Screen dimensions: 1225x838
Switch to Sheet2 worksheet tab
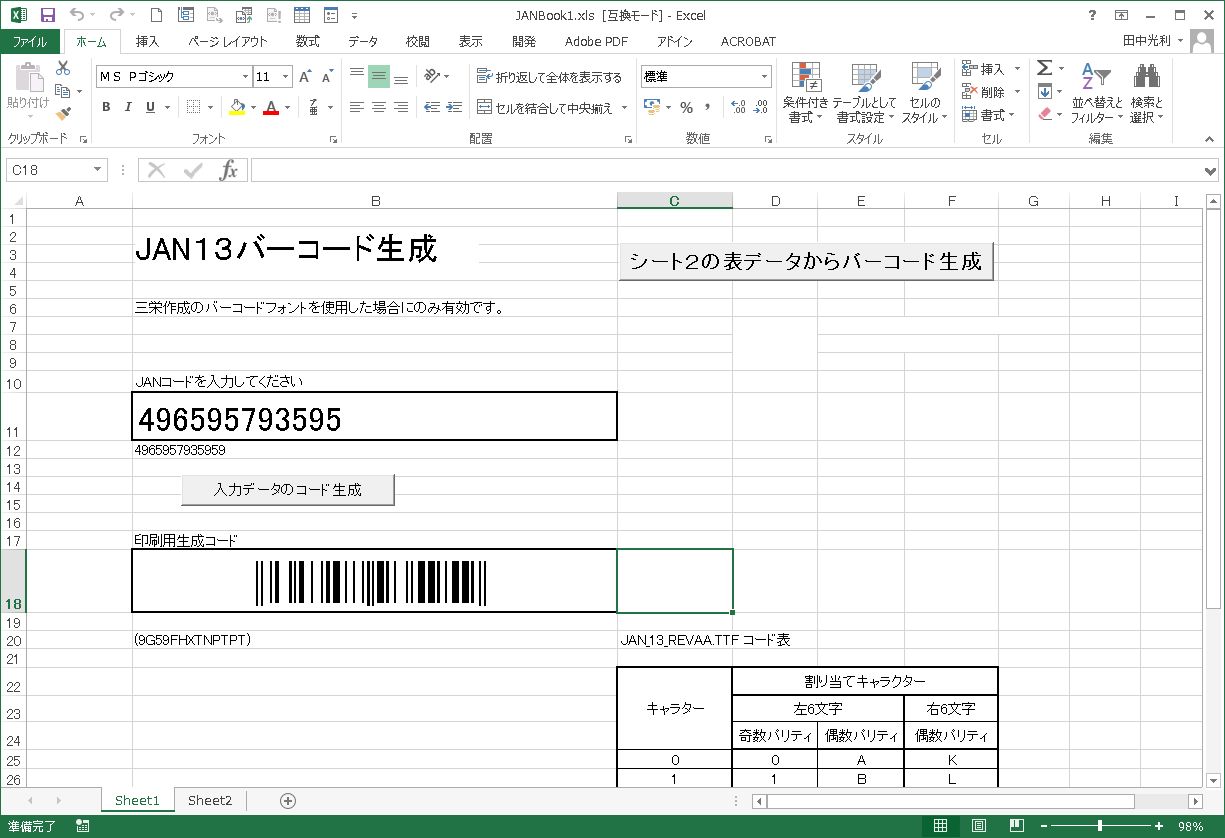tap(210, 800)
